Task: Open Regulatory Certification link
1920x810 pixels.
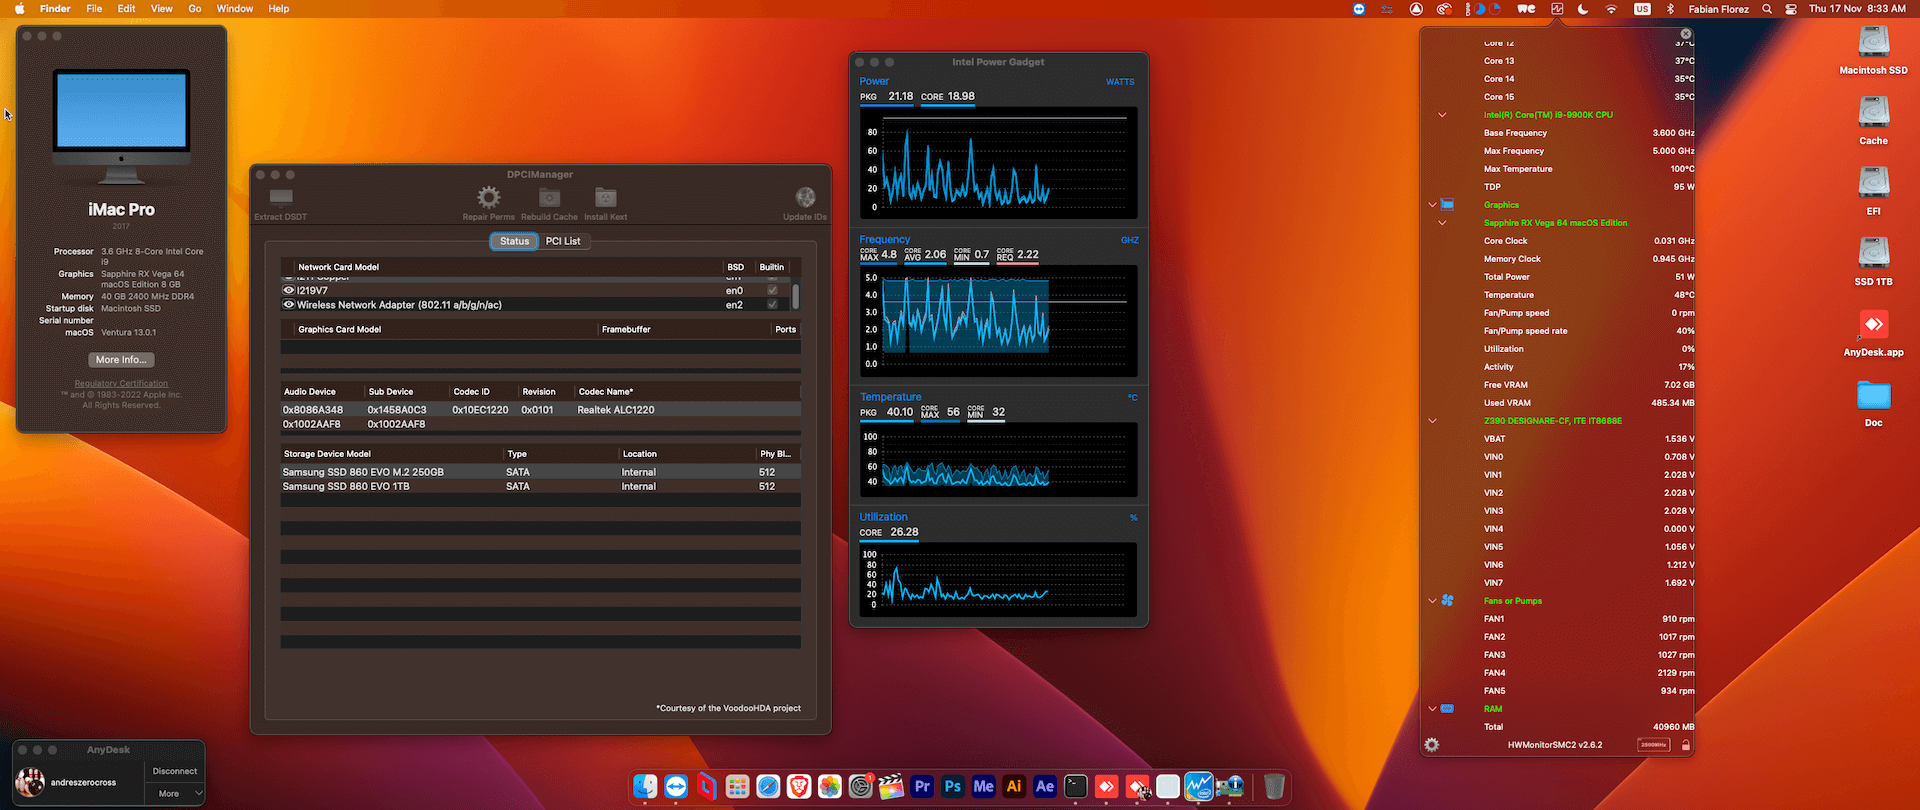Action: (x=121, y=384)
